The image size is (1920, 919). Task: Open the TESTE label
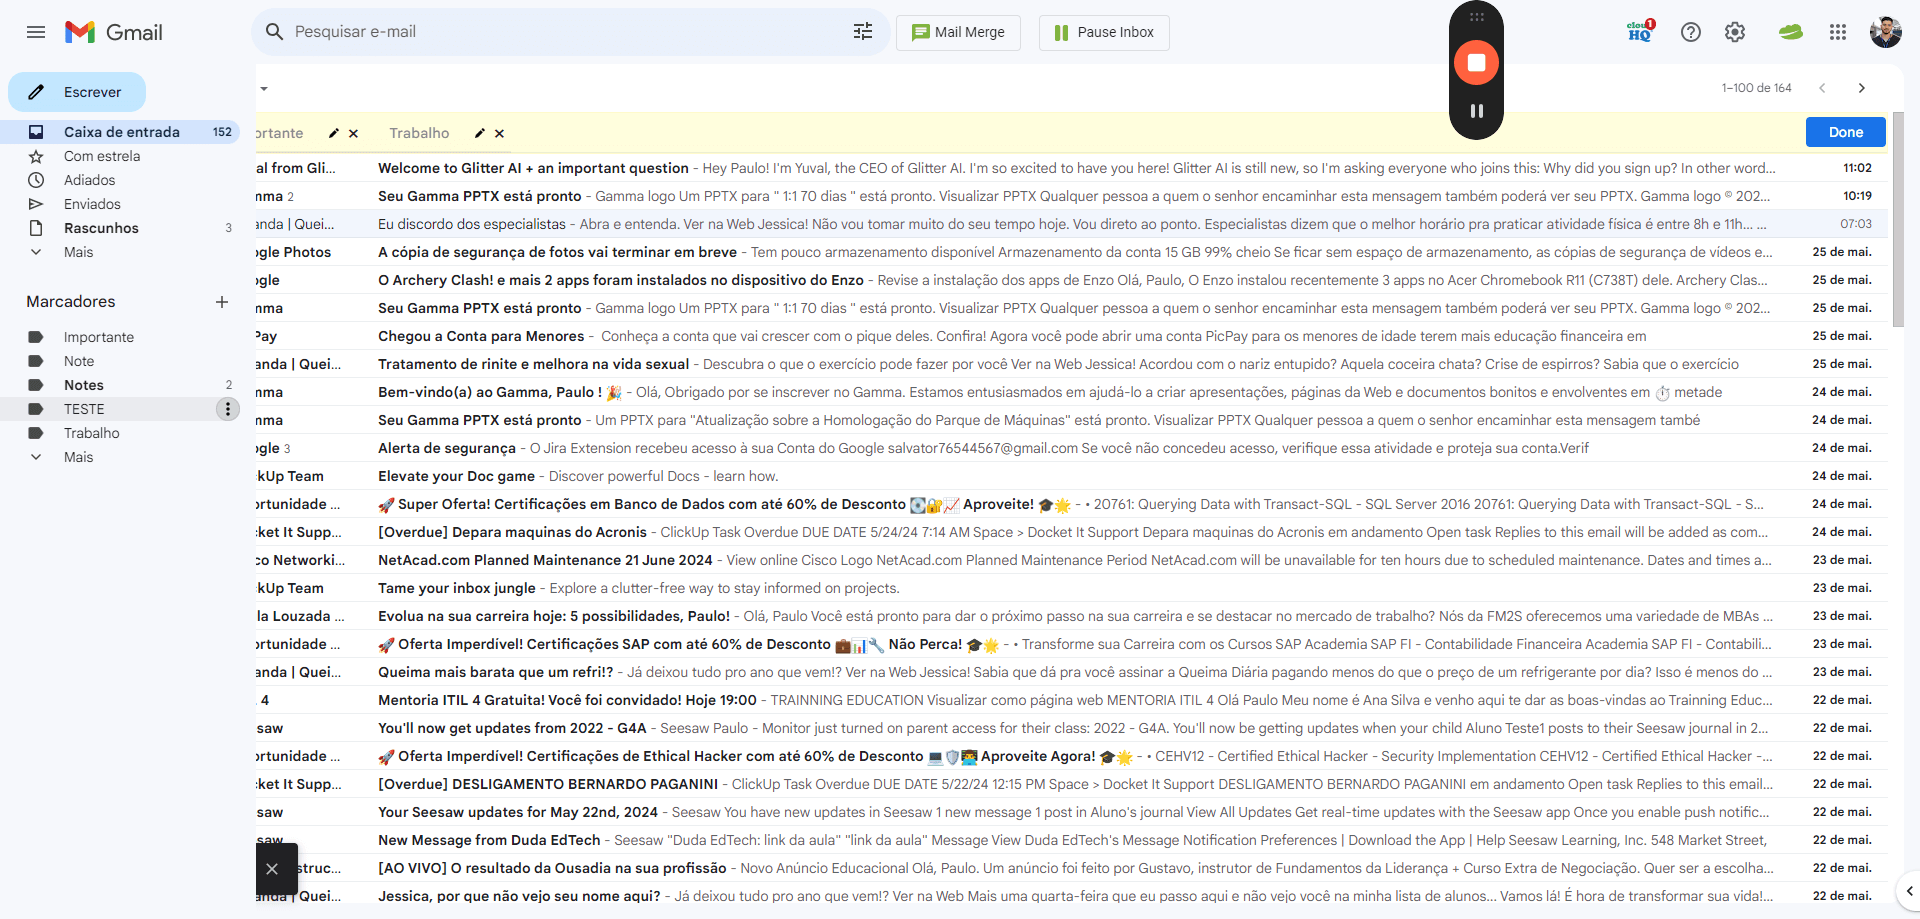click(84, 409)
